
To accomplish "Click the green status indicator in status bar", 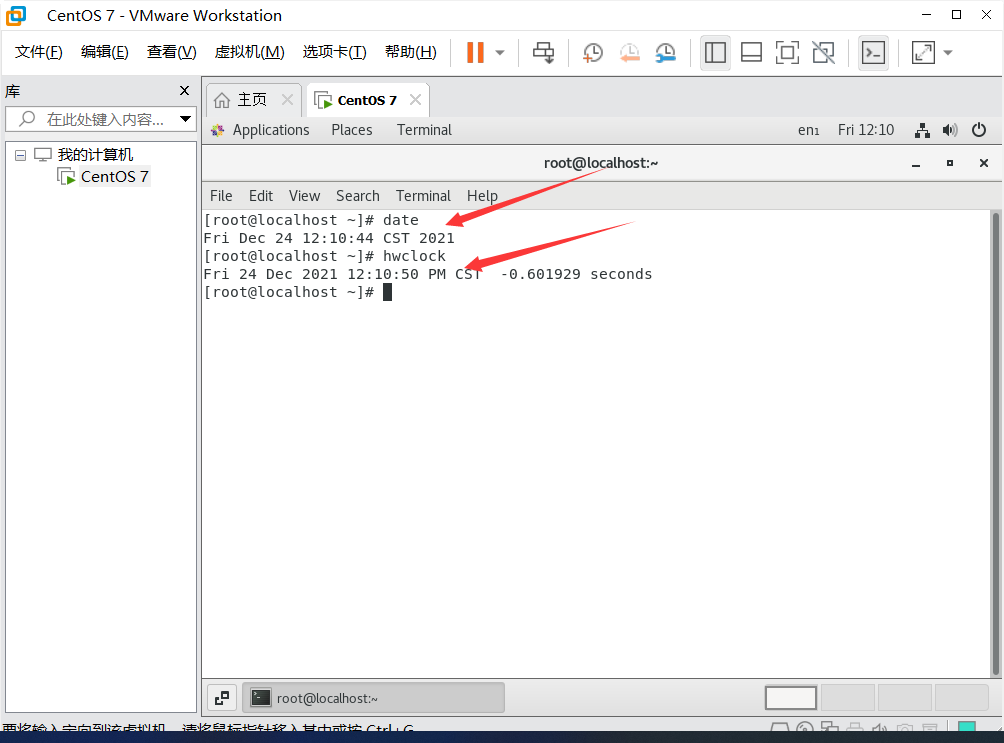I will [967, 726].
